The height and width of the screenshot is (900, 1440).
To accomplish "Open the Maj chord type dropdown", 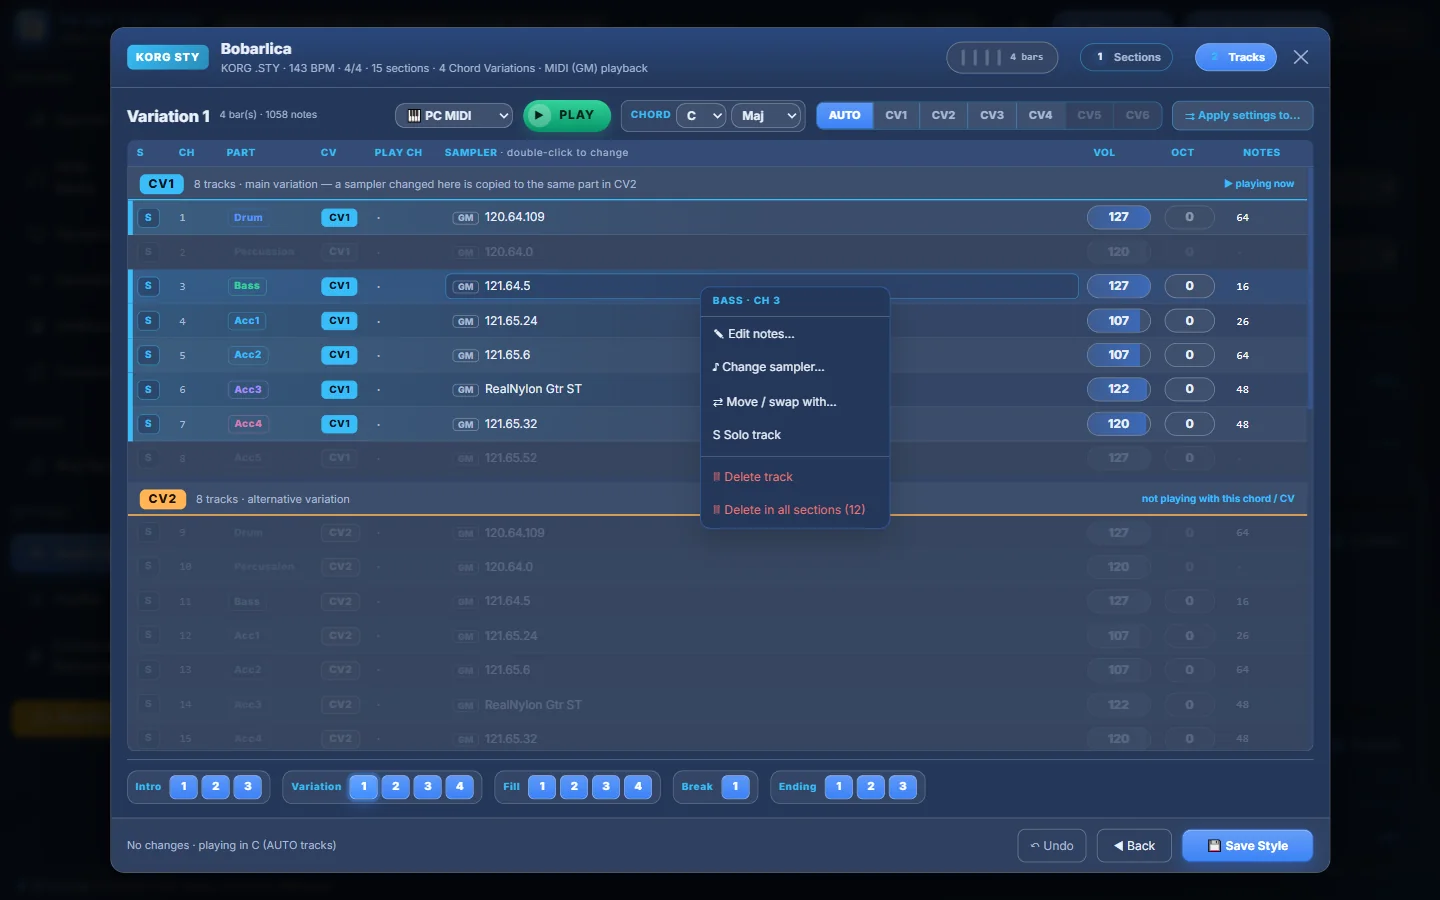I will coord(767,116).
